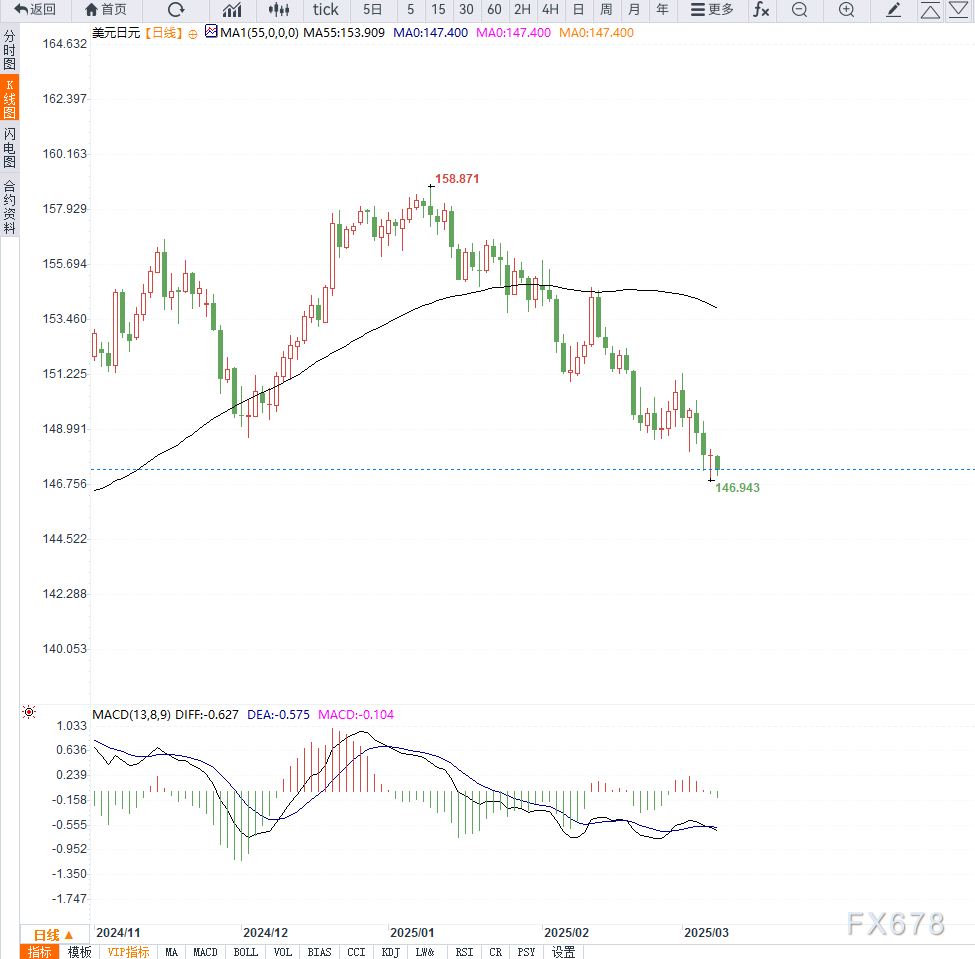
Task: Click the 2025/01 date marker on timeline
Action: coord(412,933)
